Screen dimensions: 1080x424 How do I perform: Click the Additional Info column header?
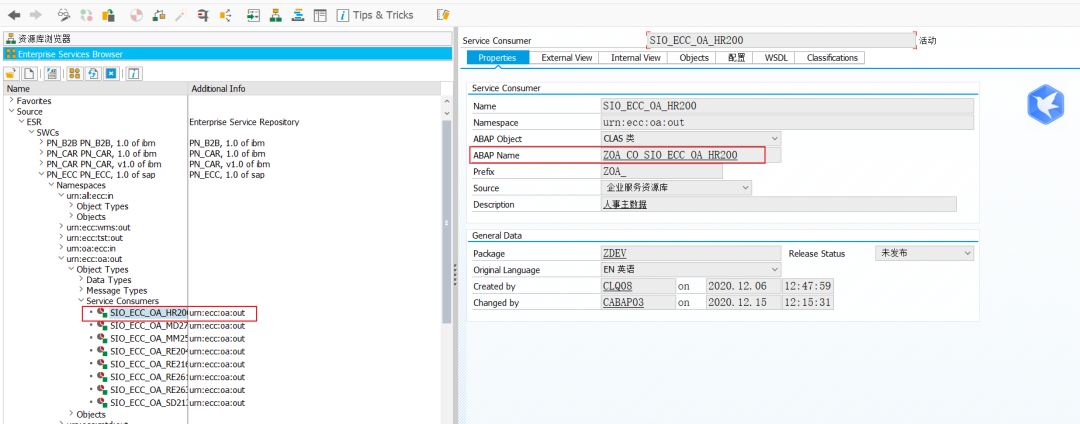coord(314,89)
